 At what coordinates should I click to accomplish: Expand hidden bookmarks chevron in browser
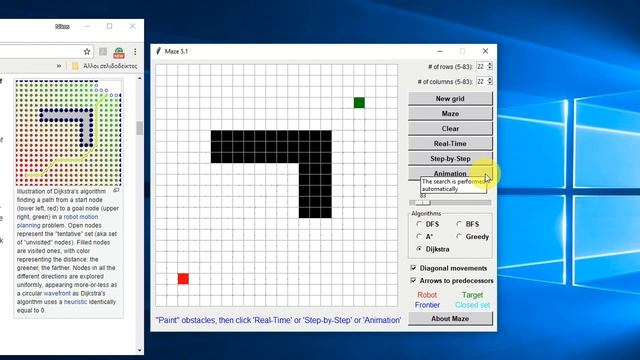tap(59, 66)
